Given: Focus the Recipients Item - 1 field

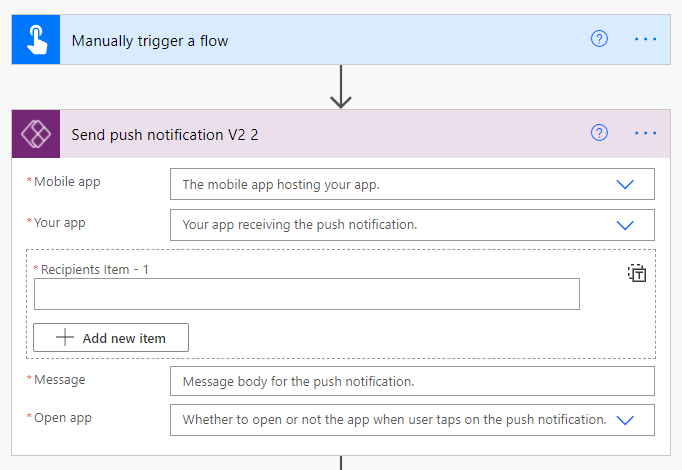Looking at the screenshot, I should click(x=306, y=294).
